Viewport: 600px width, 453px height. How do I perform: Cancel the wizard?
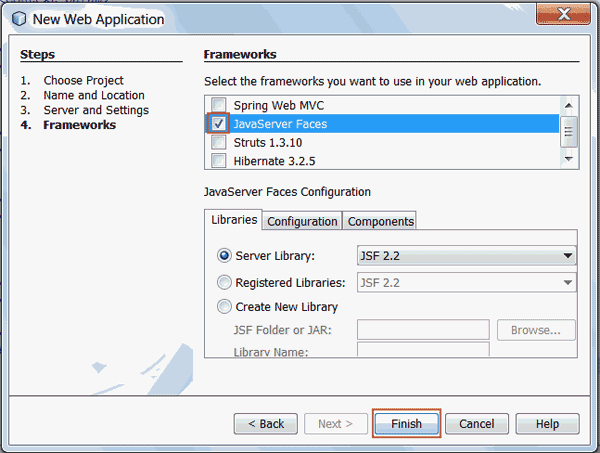(477, 424)
